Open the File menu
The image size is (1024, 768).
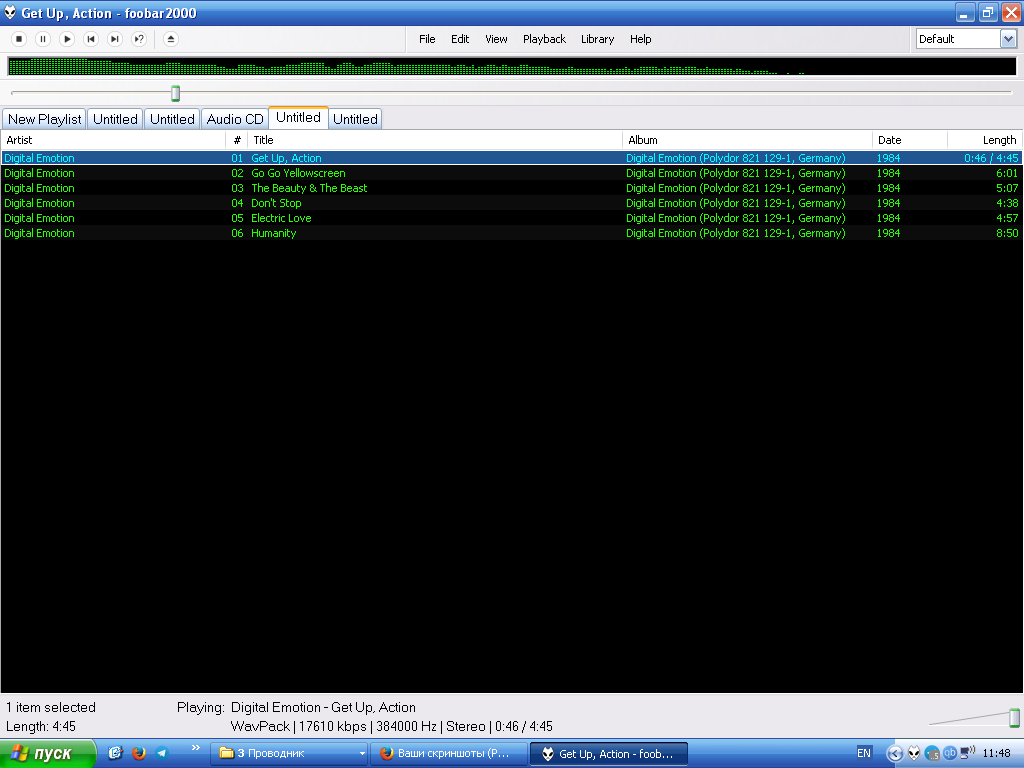427,39
